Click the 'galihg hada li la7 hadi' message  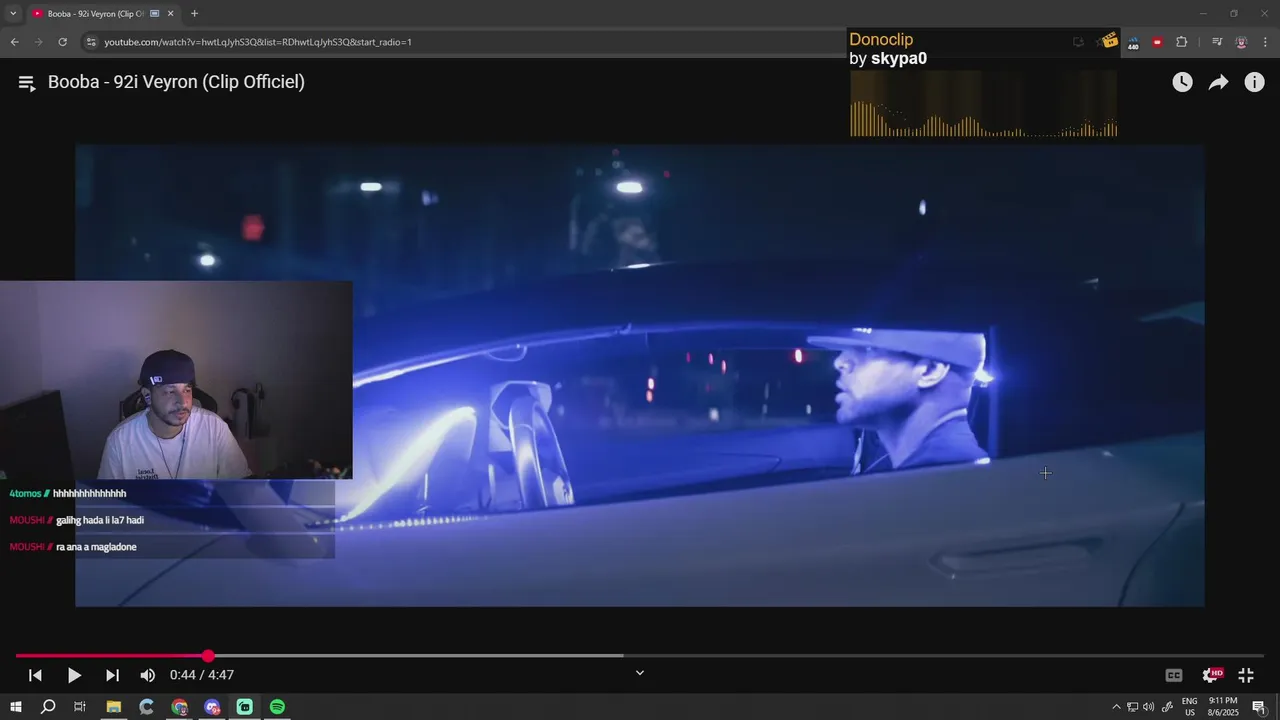(100, 520)
